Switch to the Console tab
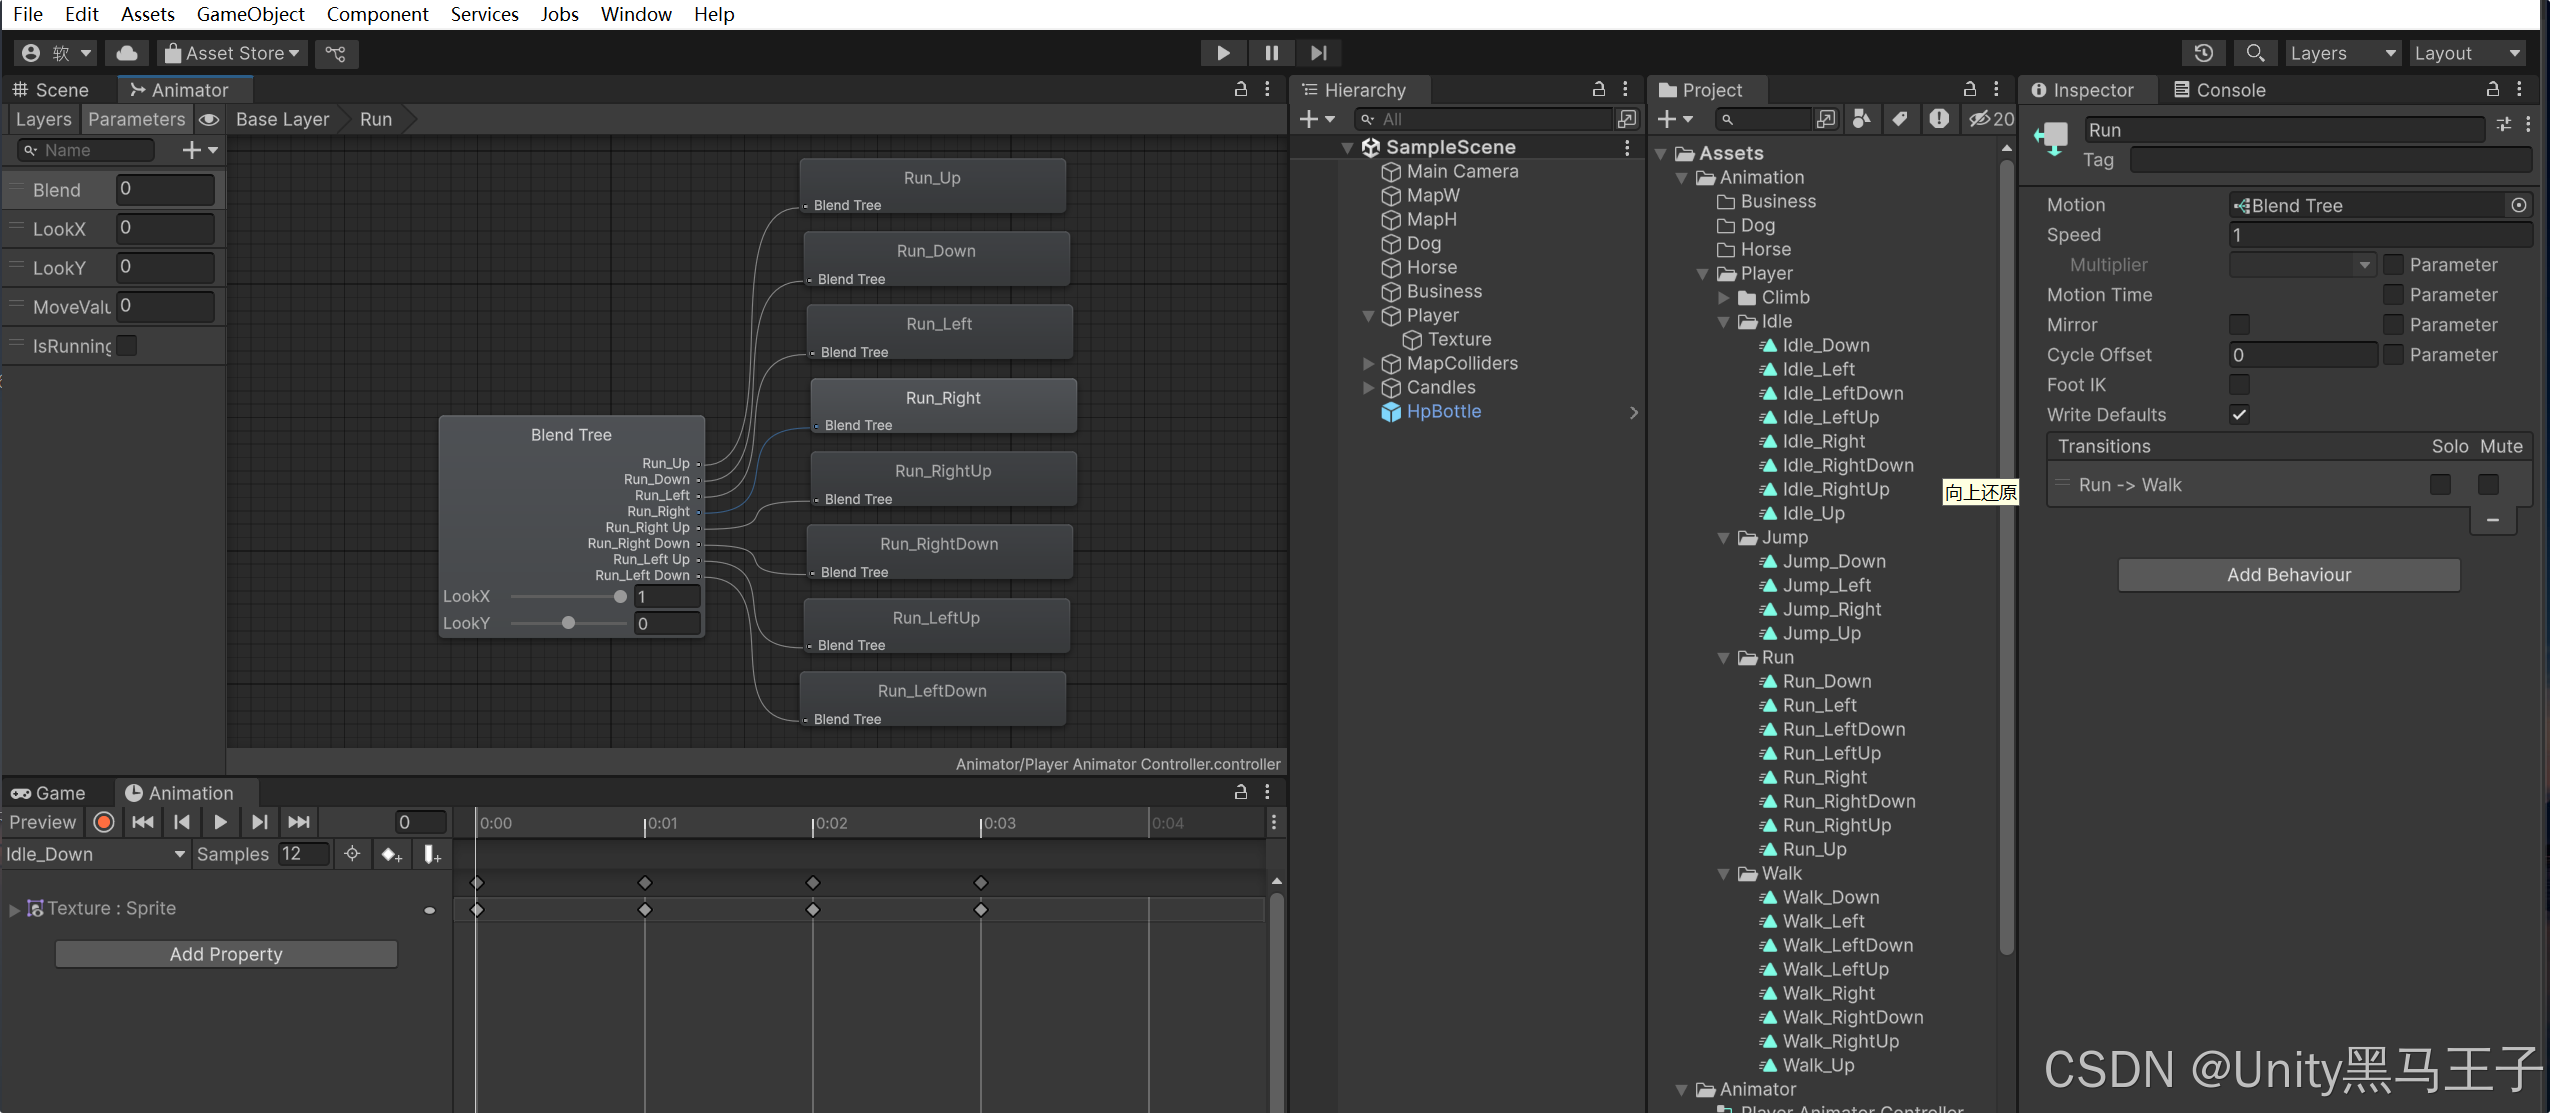 click(x=2220, y=90)
